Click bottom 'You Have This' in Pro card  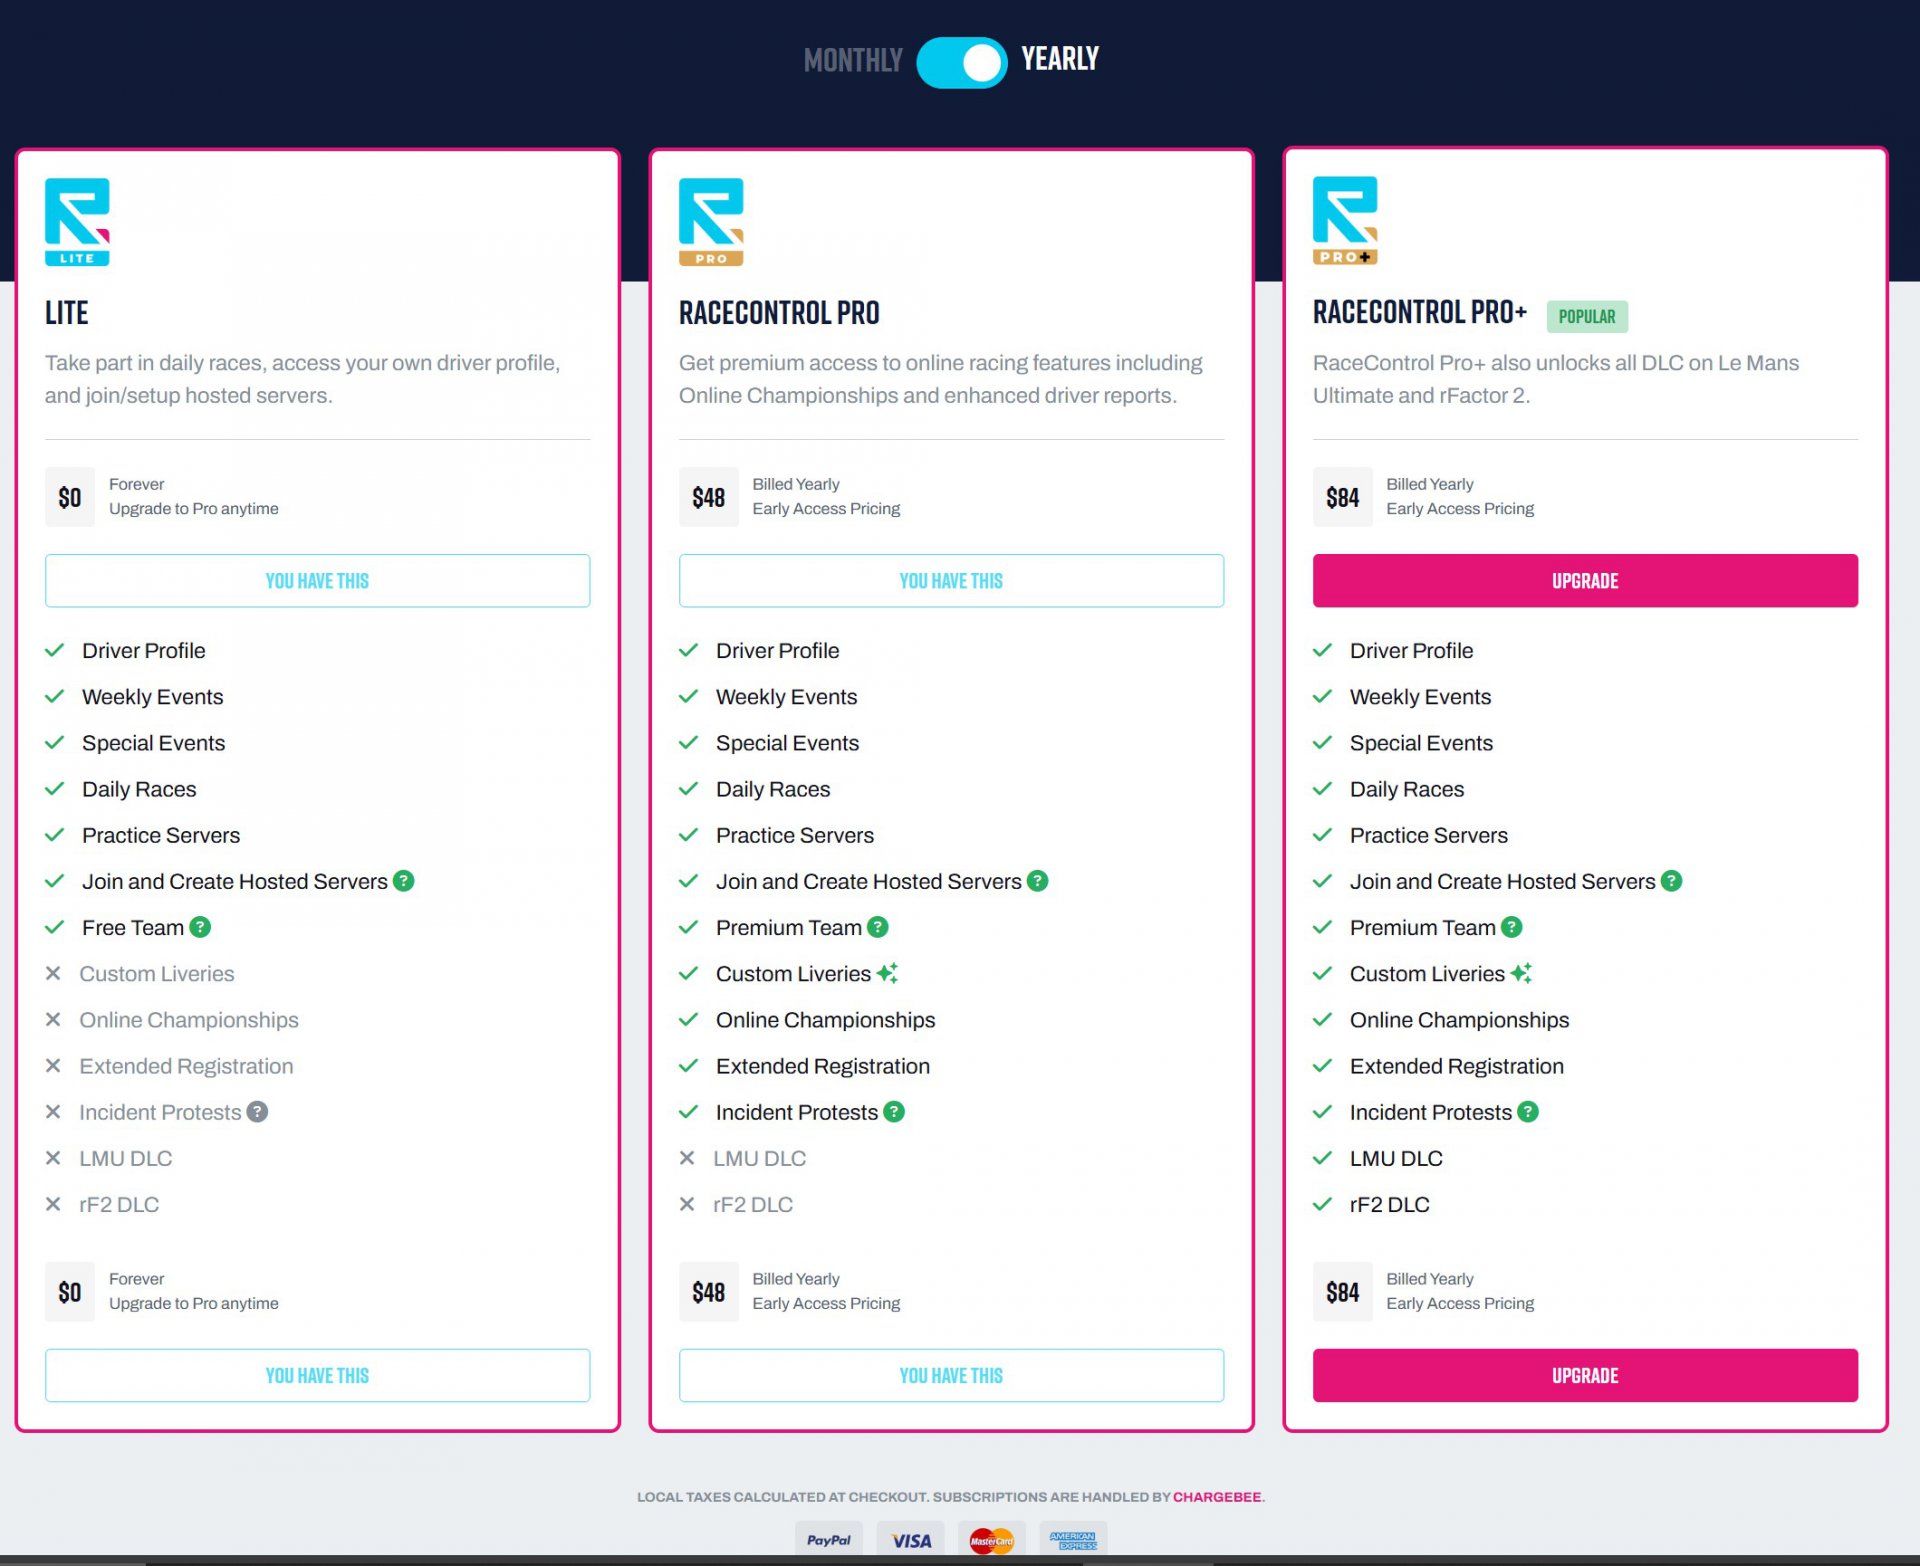pos(951,1375)
